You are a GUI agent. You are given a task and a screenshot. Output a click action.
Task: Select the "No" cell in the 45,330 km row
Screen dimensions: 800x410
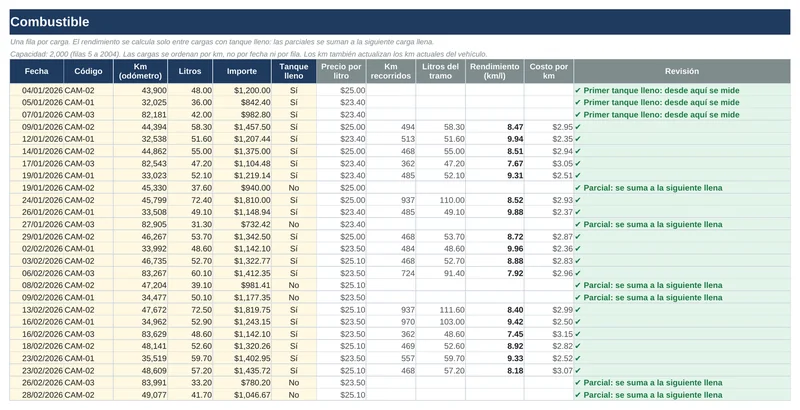click(x=294, y=188)
